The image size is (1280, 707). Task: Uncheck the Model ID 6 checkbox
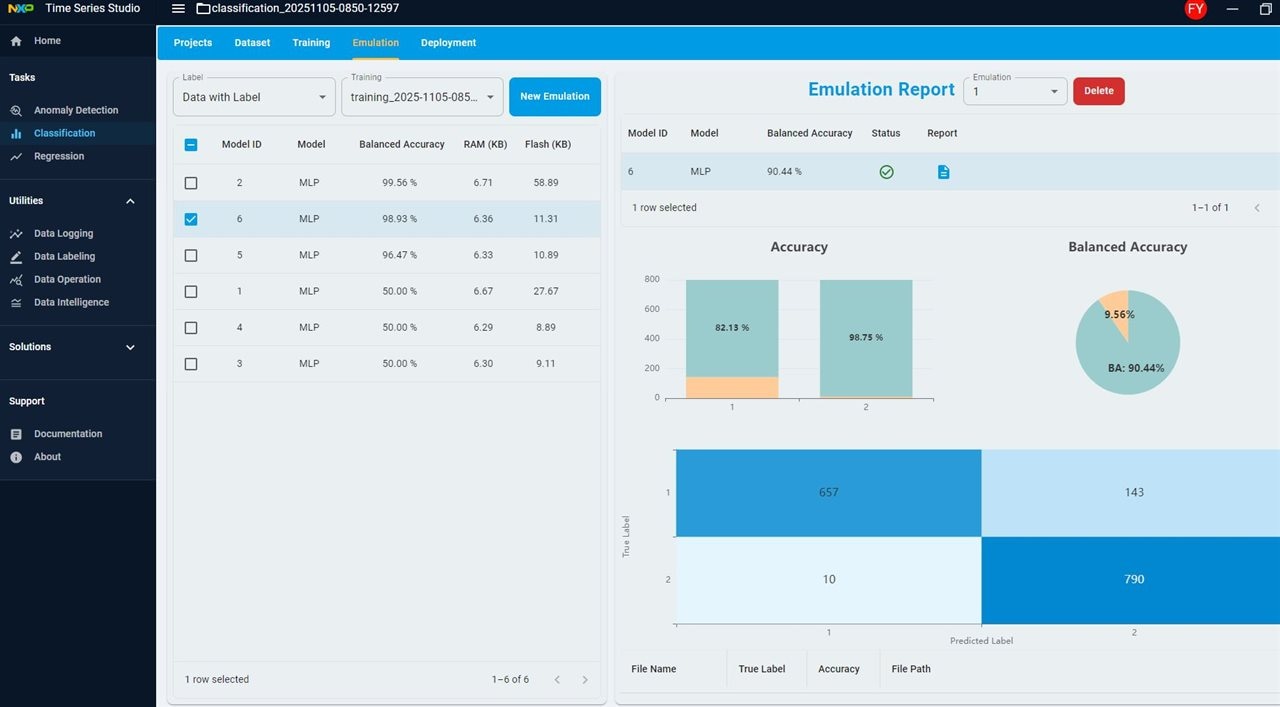[191, 219]
